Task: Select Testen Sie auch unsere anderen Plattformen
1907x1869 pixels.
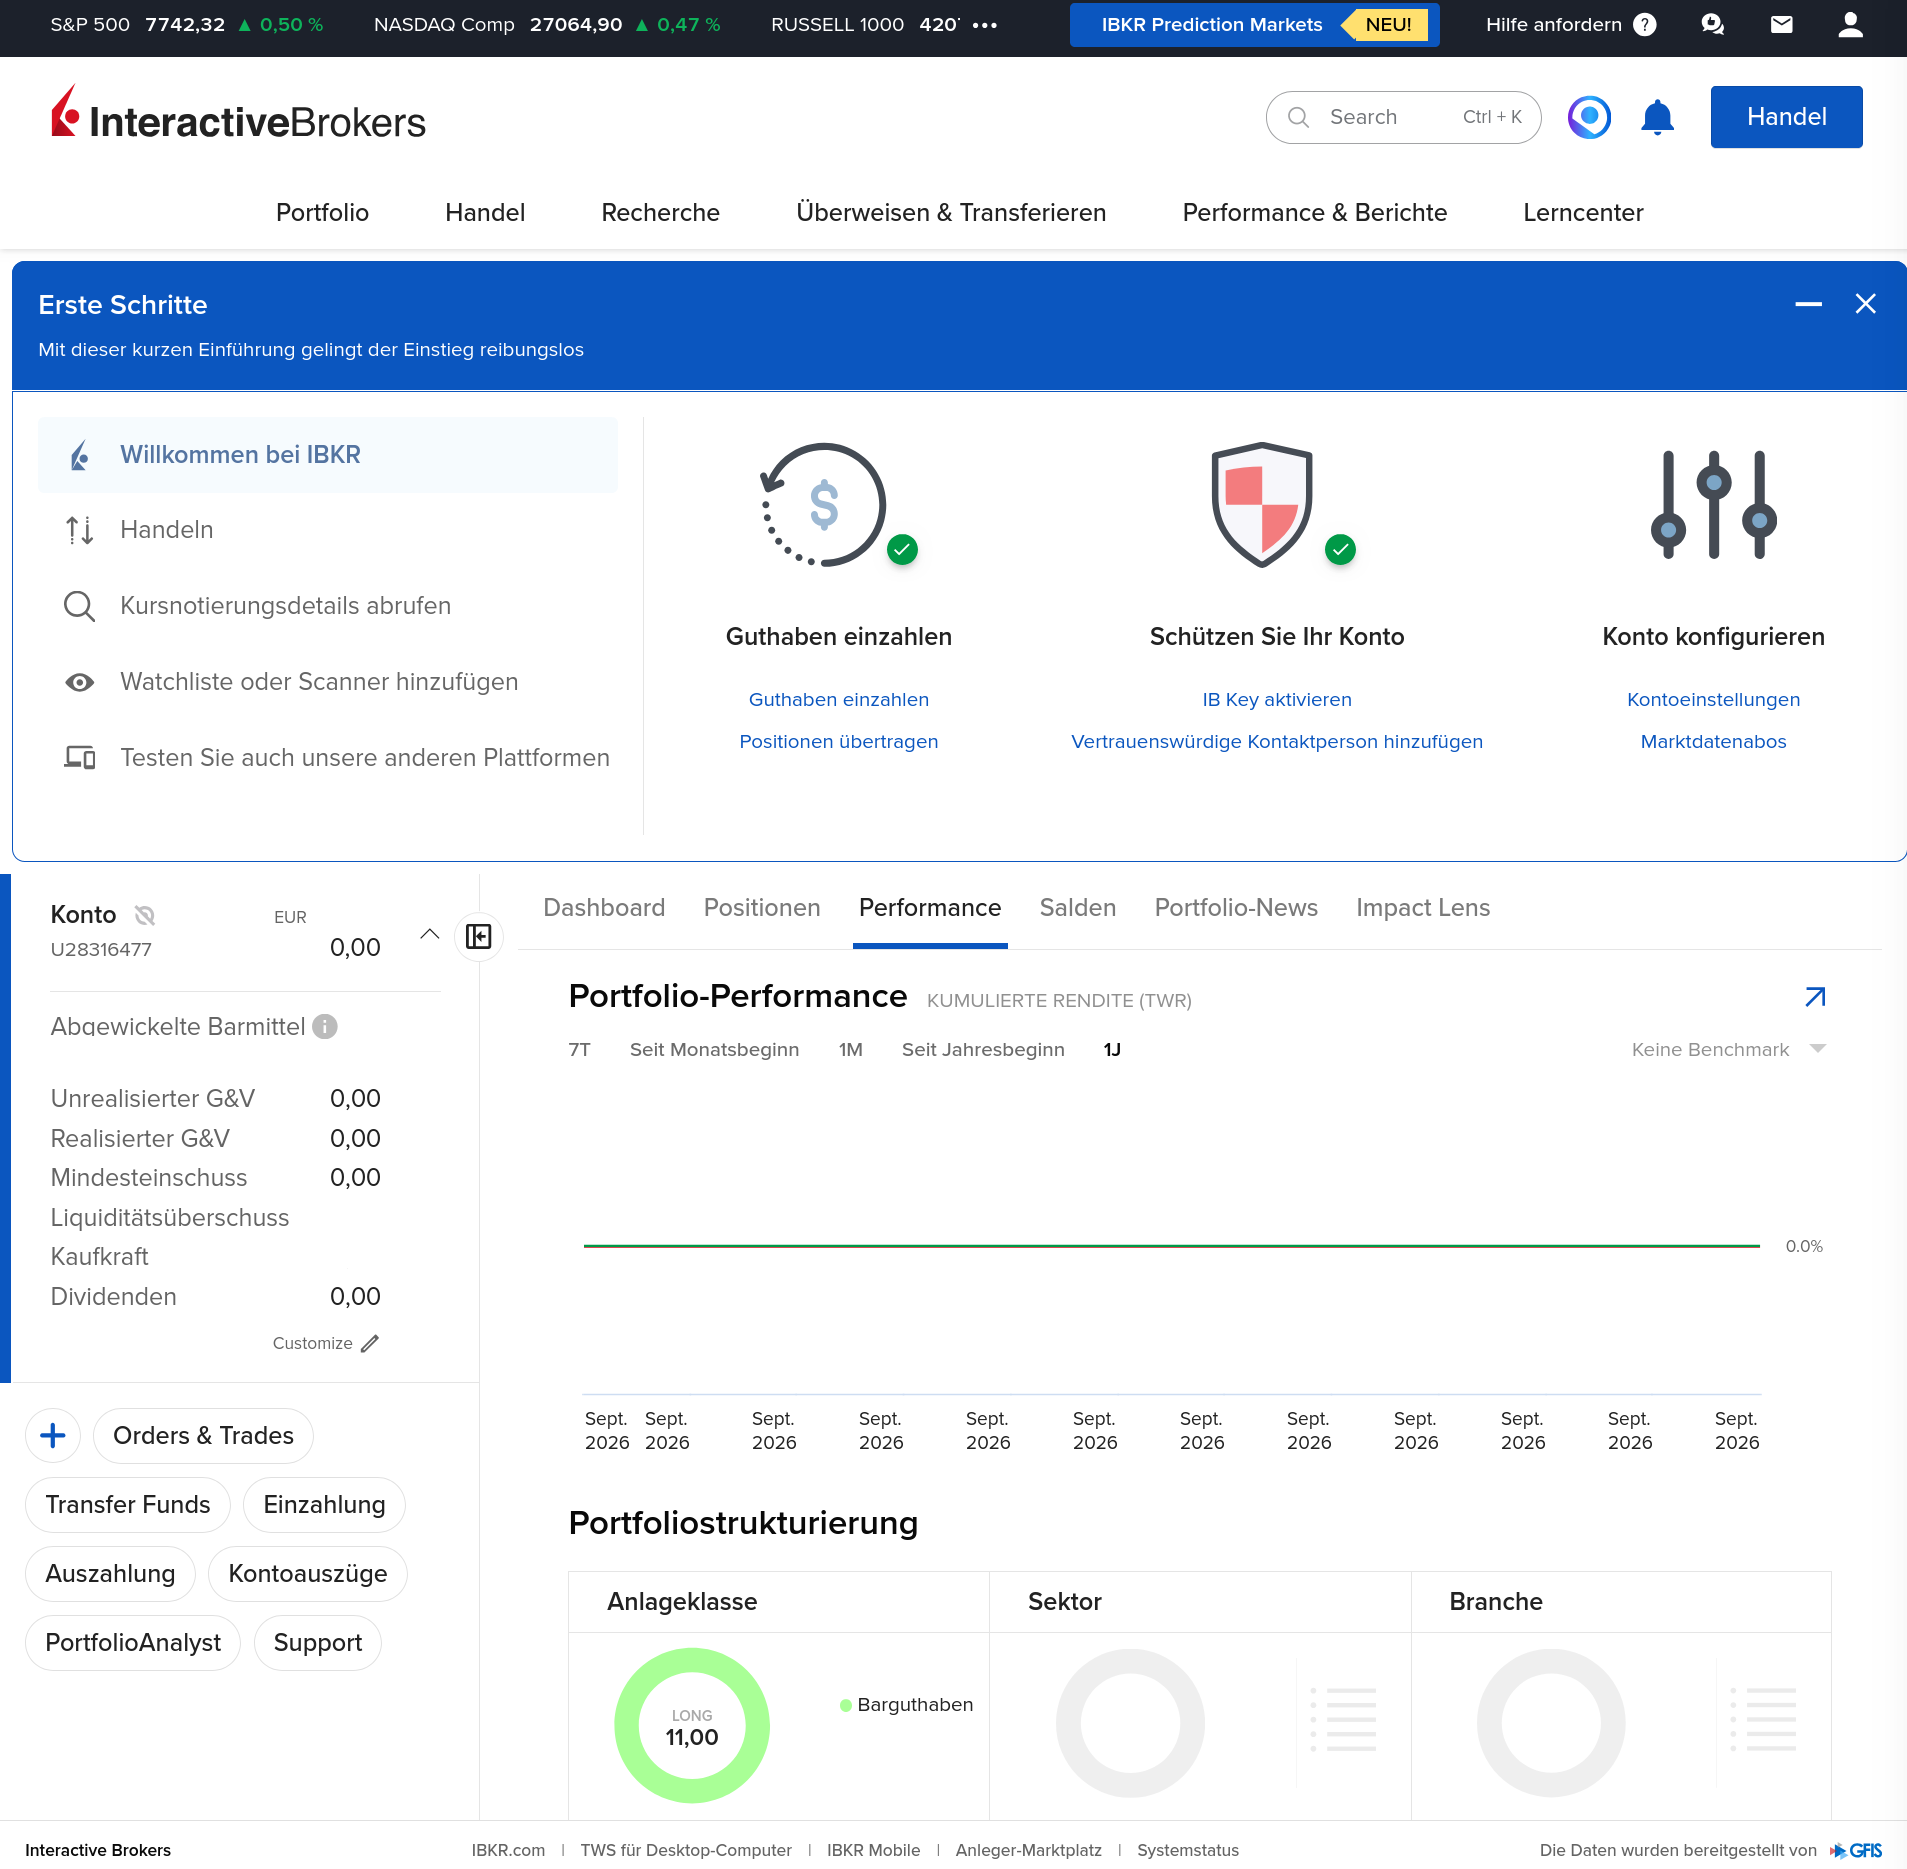Action: (328, 758)
